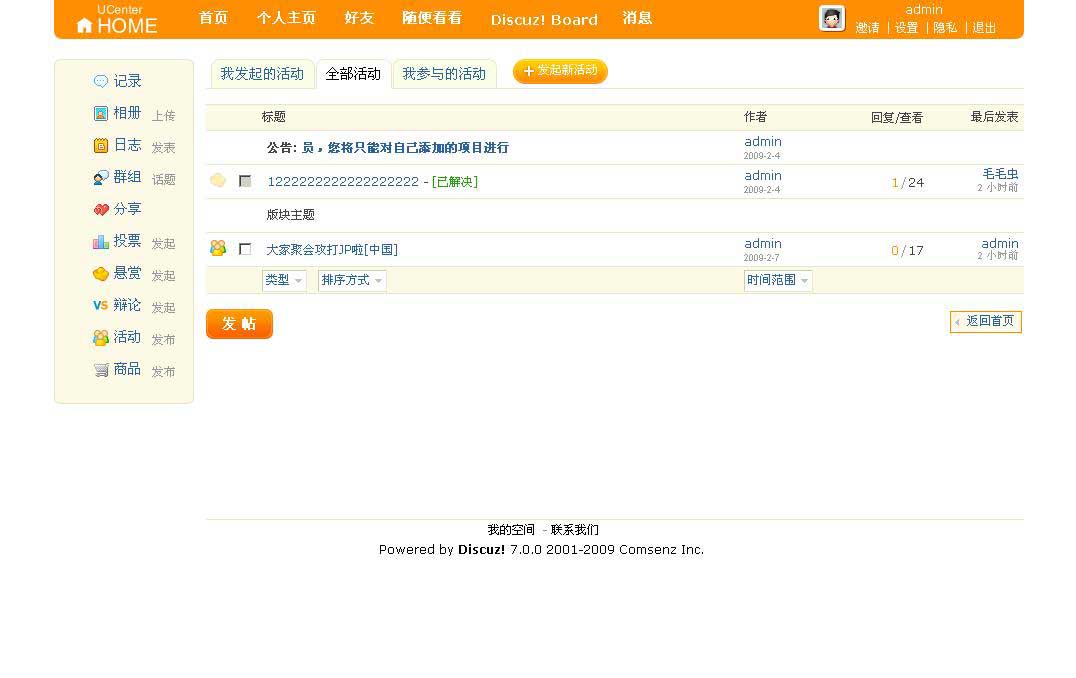Open the 投票 poll chart icon
Screen dimensions: 1076x678
pyautogui.click(x=100, y=241)
